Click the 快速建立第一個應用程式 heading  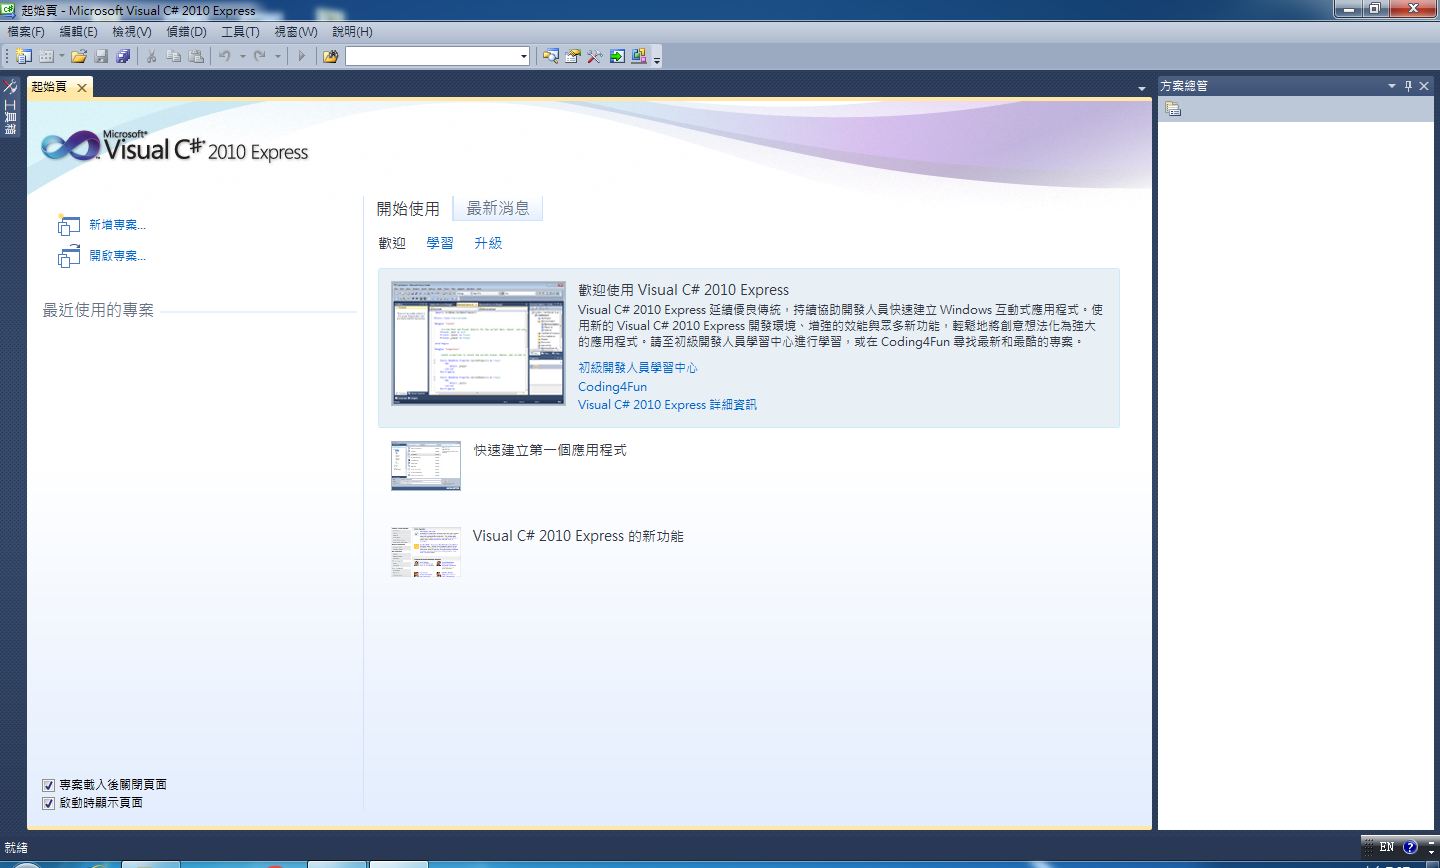tap(550, 451)
